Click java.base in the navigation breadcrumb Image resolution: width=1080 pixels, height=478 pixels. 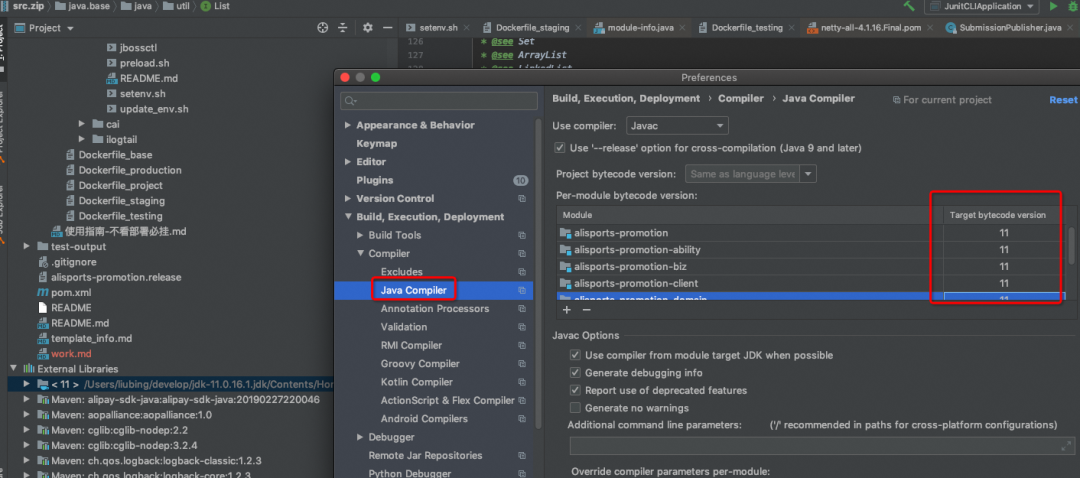point(85,6)
